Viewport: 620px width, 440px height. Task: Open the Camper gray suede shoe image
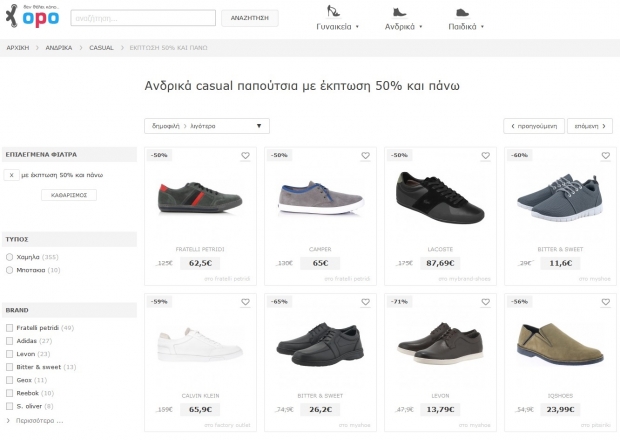(x=320, y=198)
